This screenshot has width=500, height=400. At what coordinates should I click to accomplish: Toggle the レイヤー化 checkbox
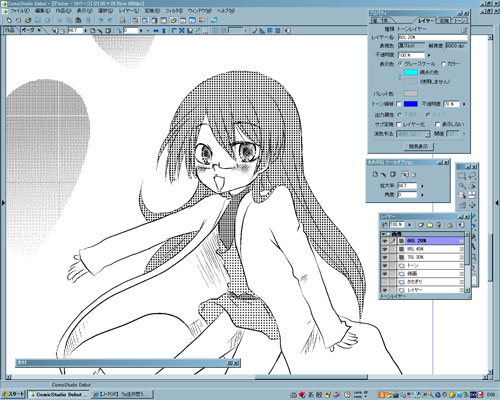[399, 124]
